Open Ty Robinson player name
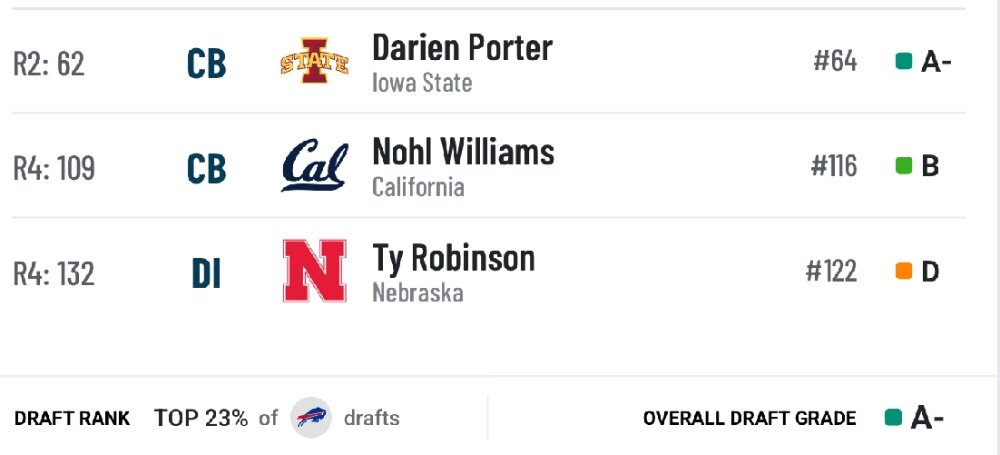The image size is (1000, 455). (x=453, y=257)
